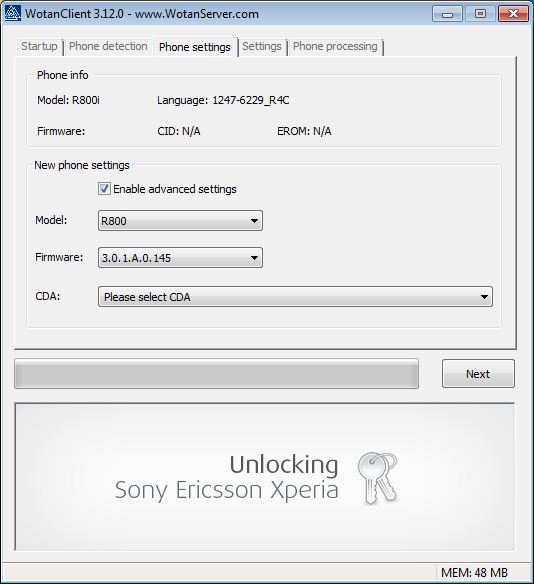Open the Model R800 dropdown
This screenshot has height=584, width=534.
pyautogui.click(x=180, y=221)
